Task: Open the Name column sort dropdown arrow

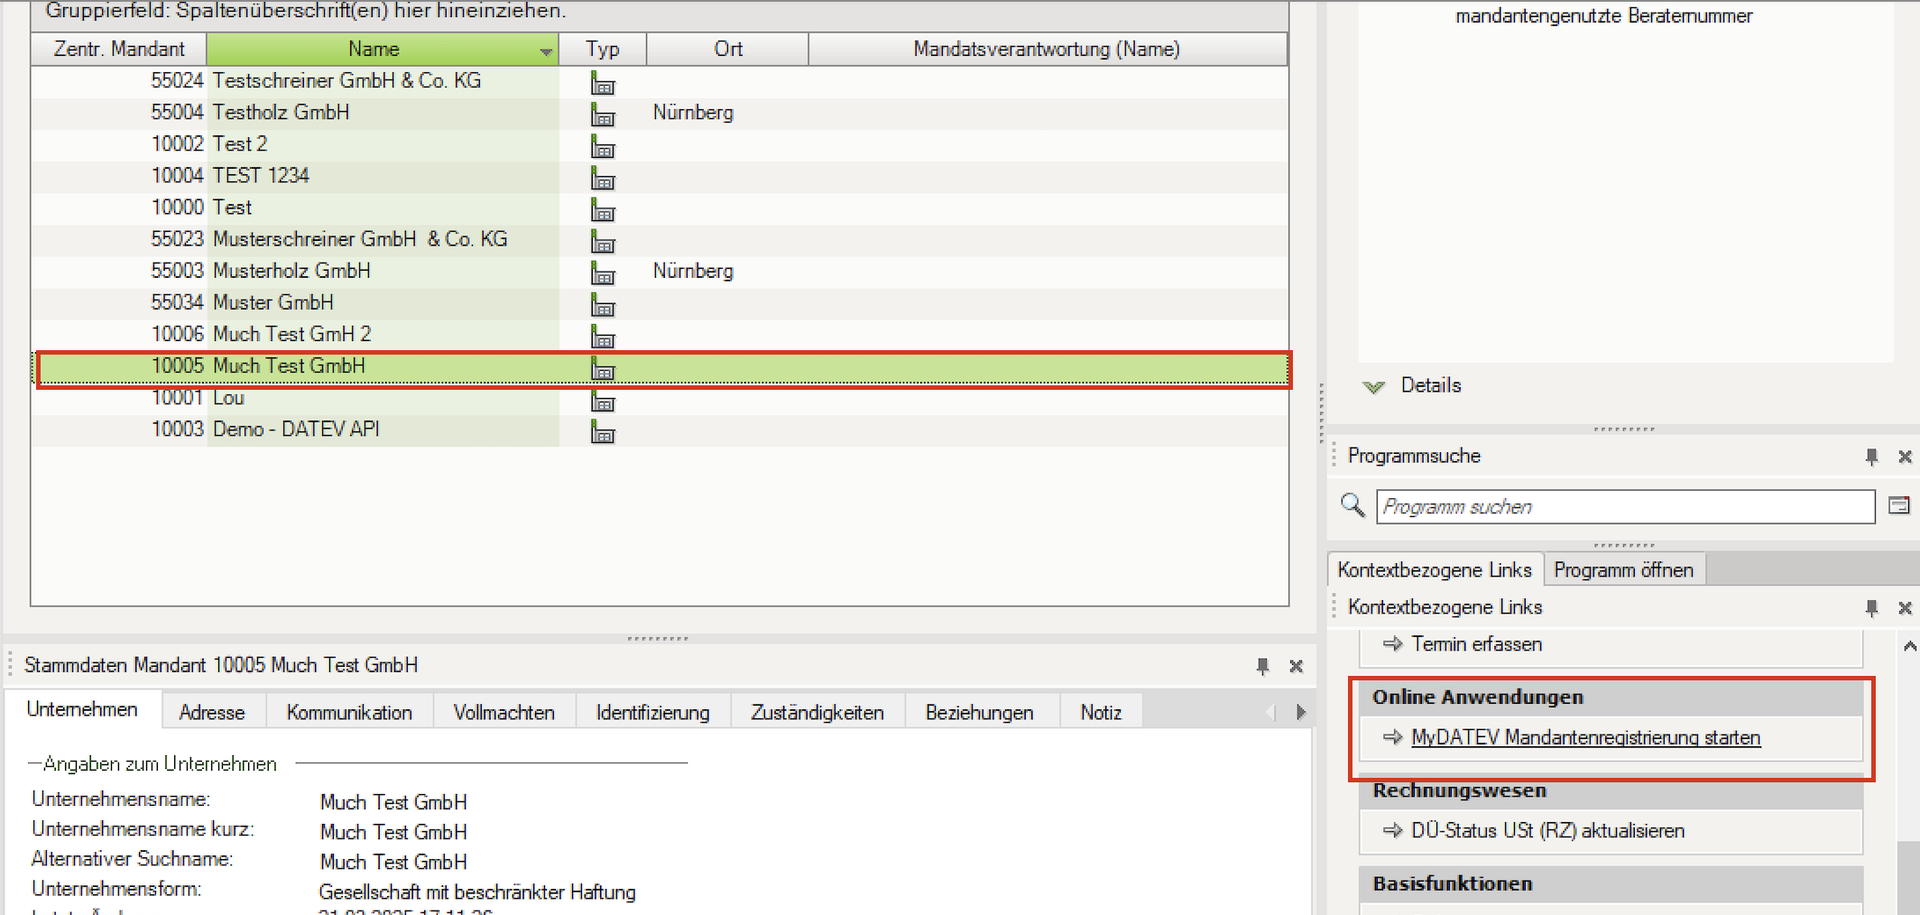Action: click(546, 51)
